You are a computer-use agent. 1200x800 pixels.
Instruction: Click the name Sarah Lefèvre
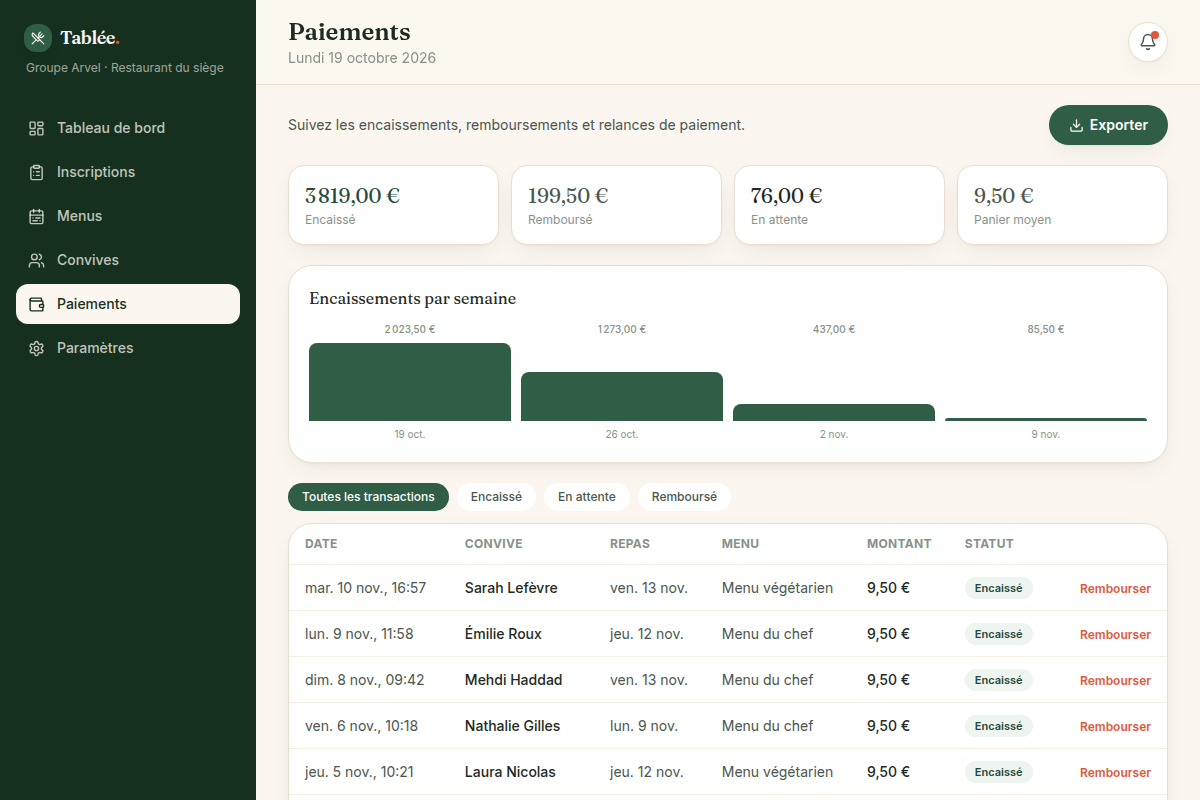511,588
